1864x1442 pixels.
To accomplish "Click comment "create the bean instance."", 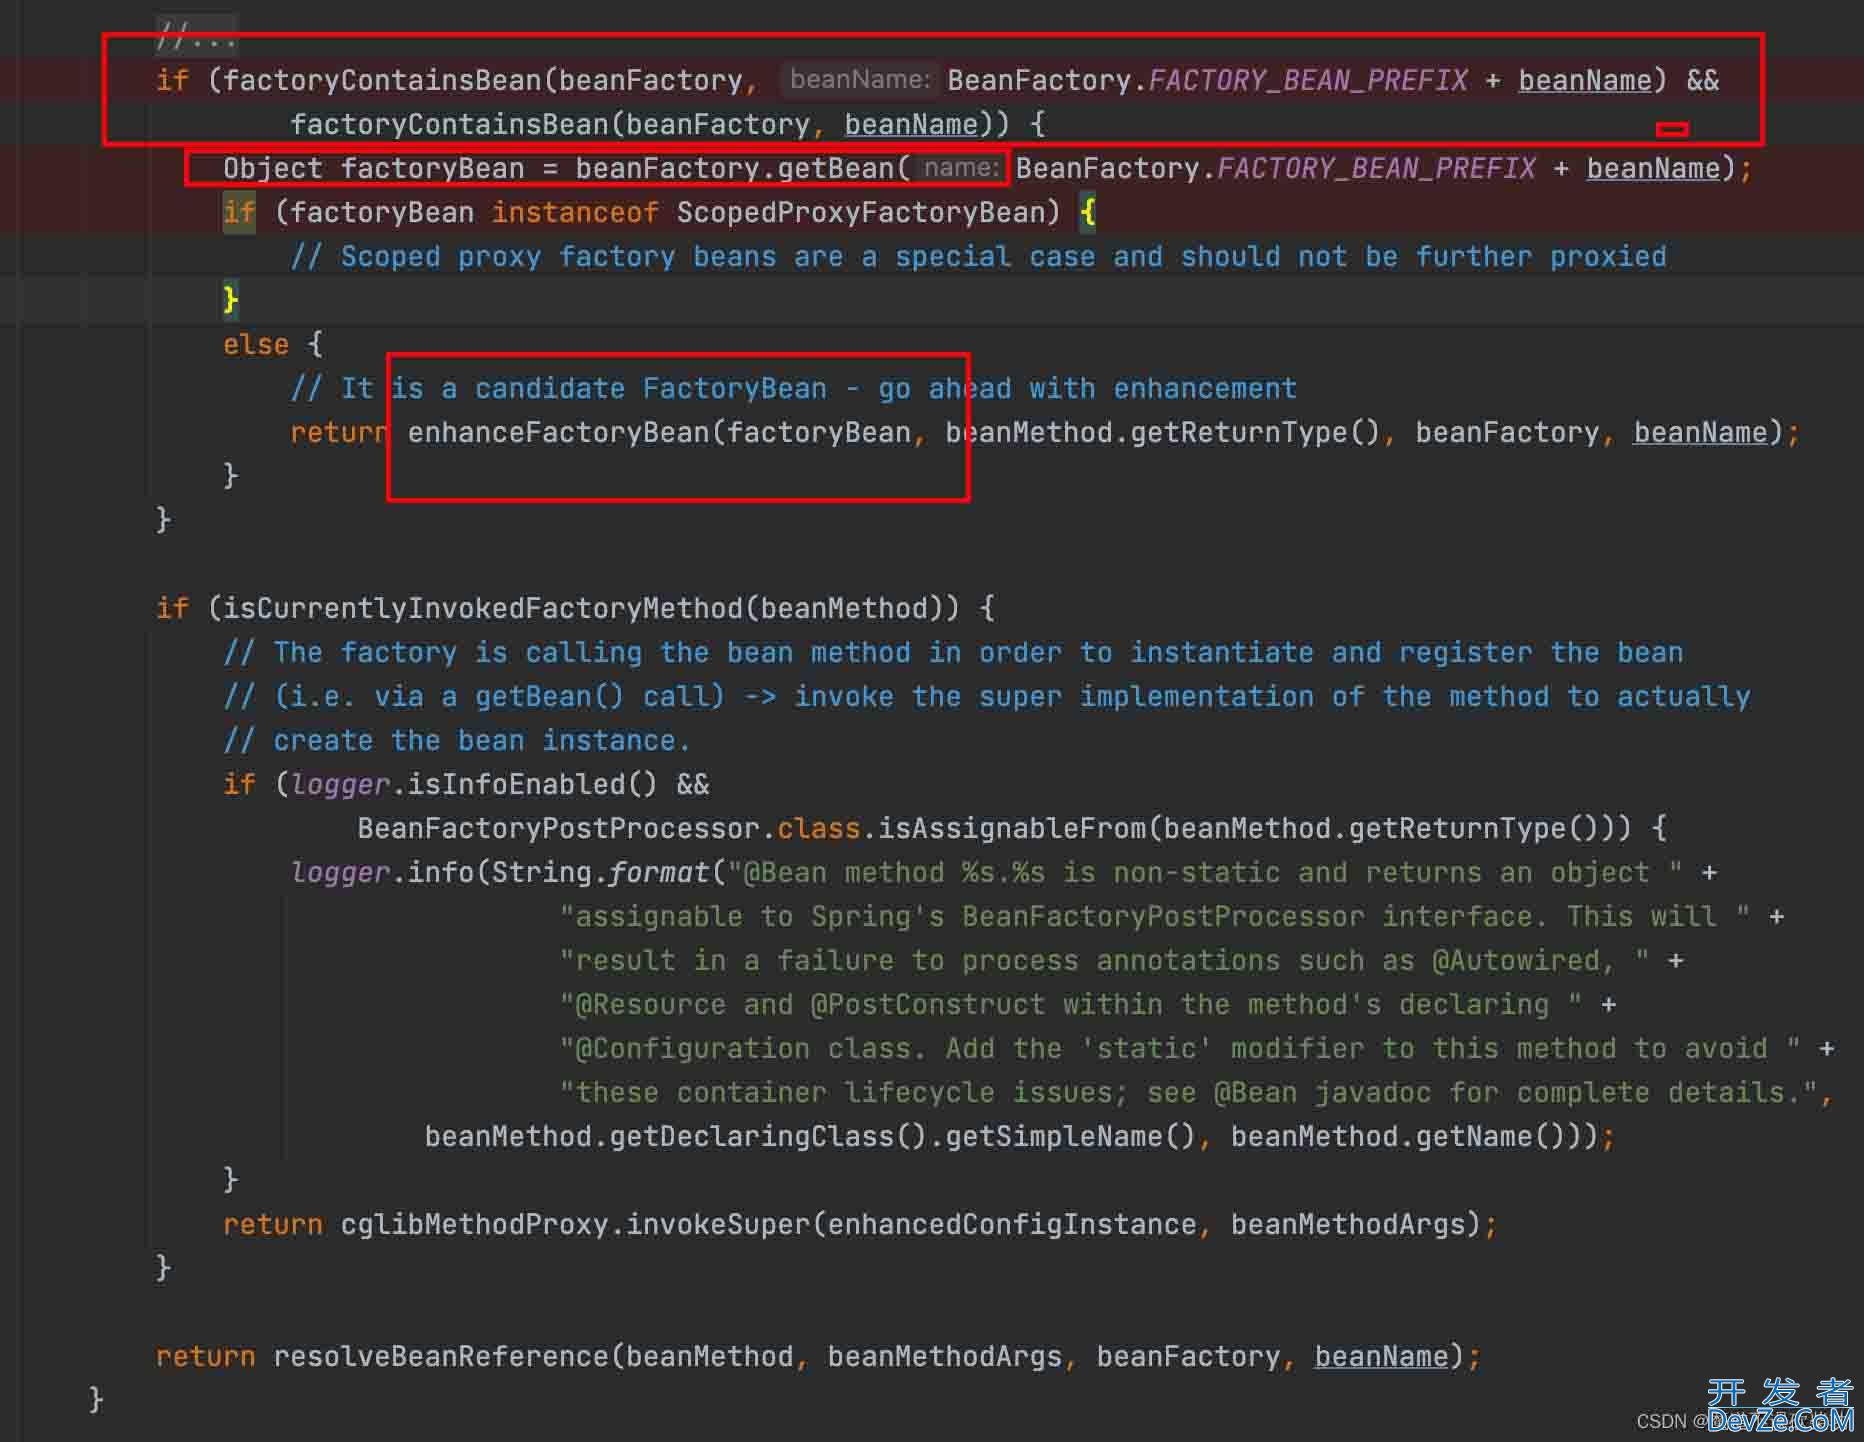I will (482, 740).
